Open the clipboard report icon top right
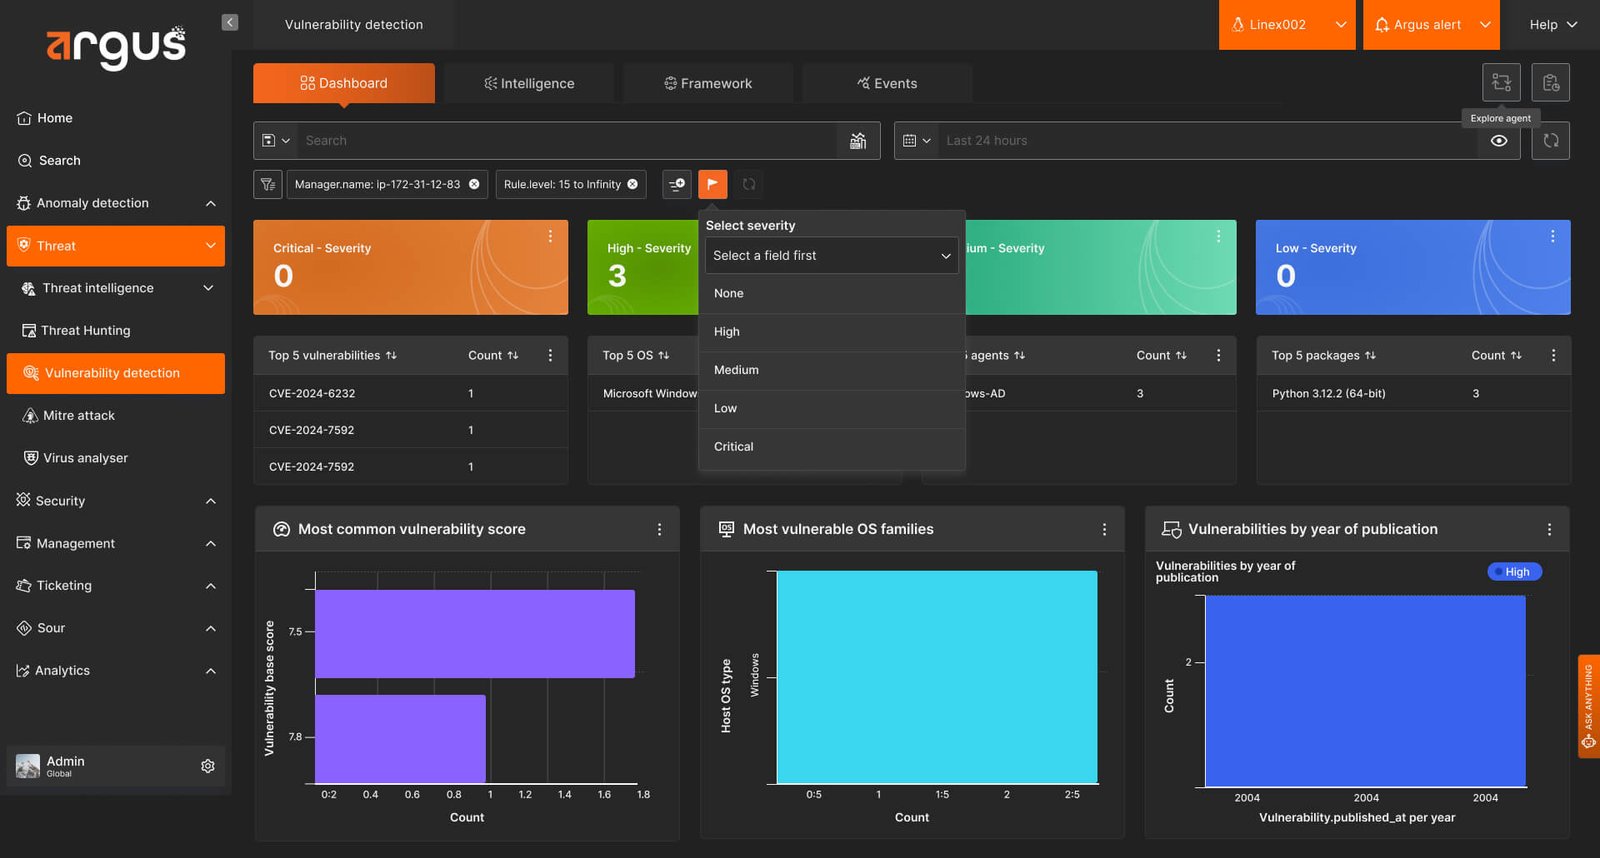The image size is (1600, 858). 1551,83
